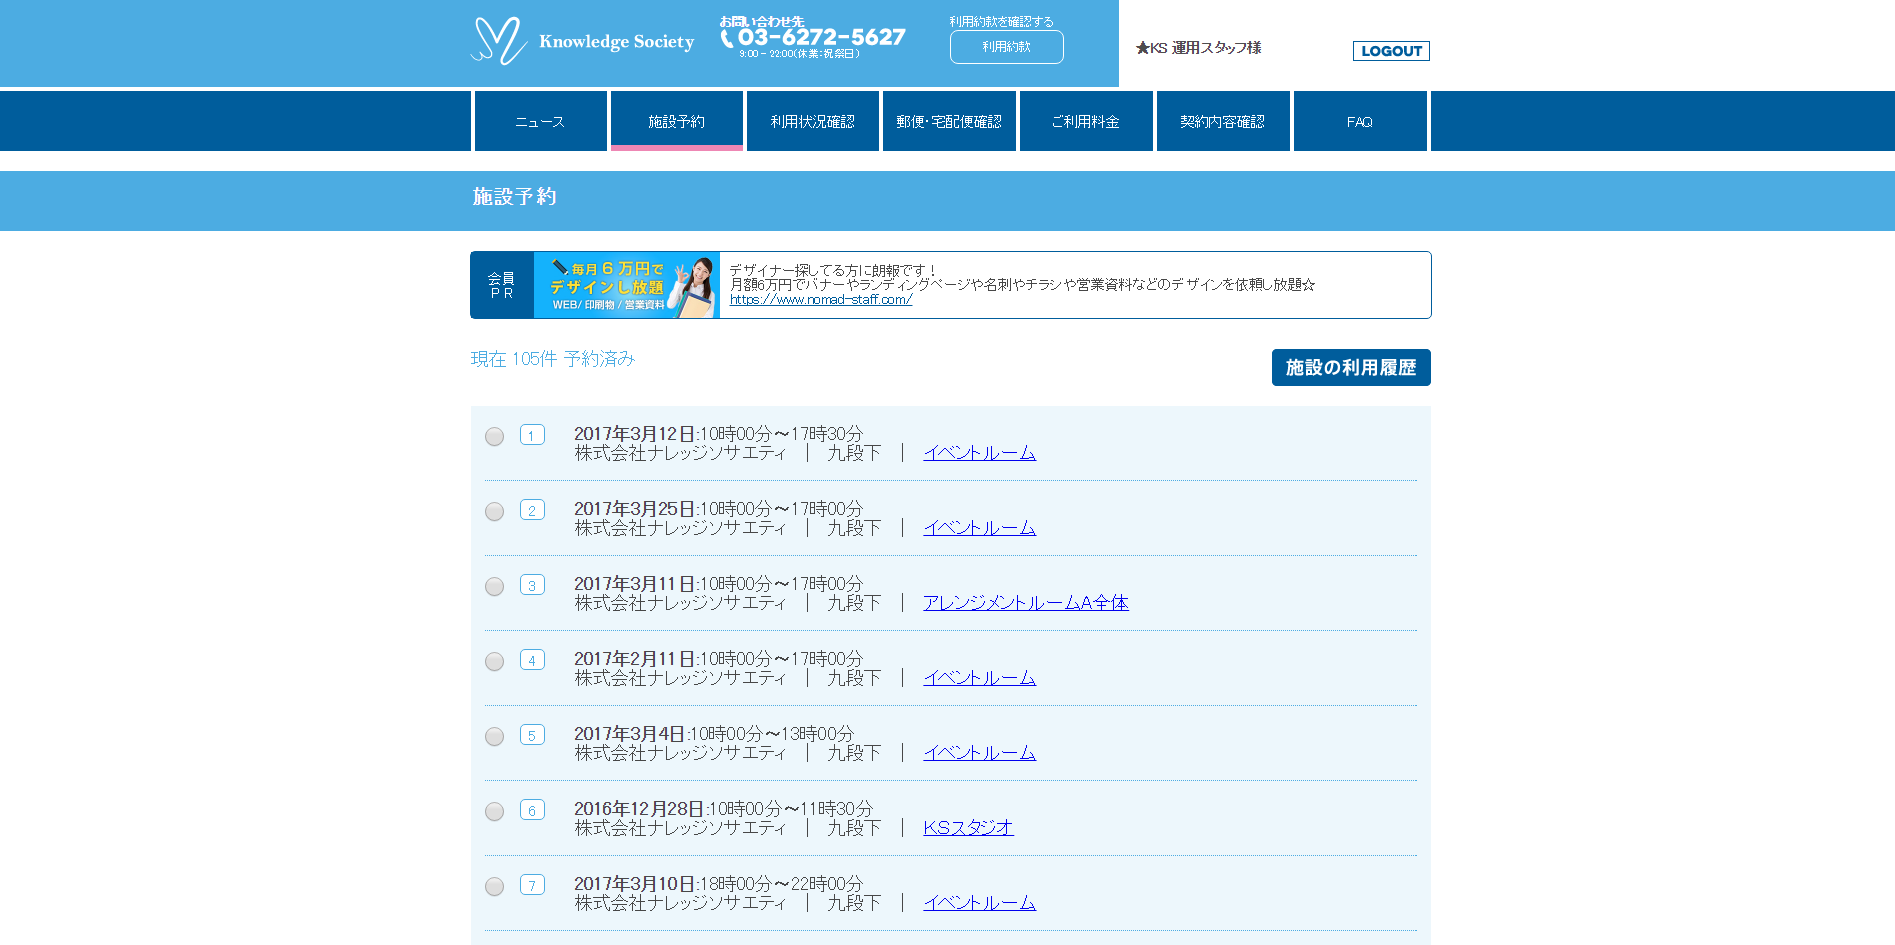Open the FAQ tab
This screenshot has width=1895, height=945.
click(1359, 121)
